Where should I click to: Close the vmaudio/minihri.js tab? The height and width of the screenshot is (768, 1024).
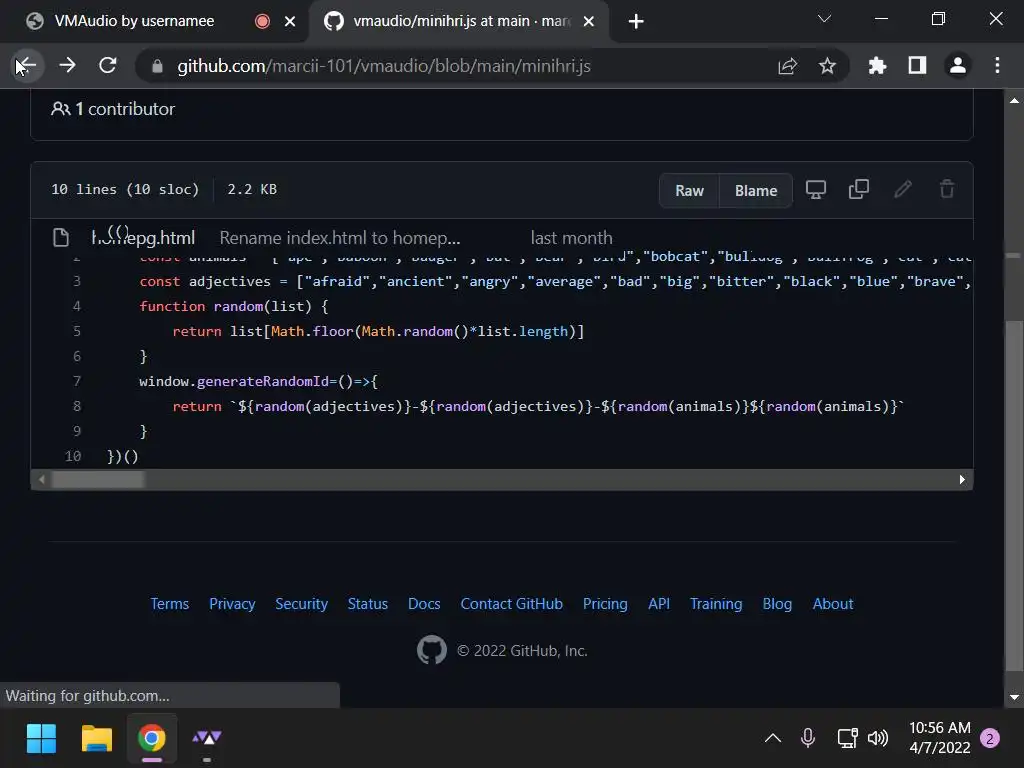[588, 22]
